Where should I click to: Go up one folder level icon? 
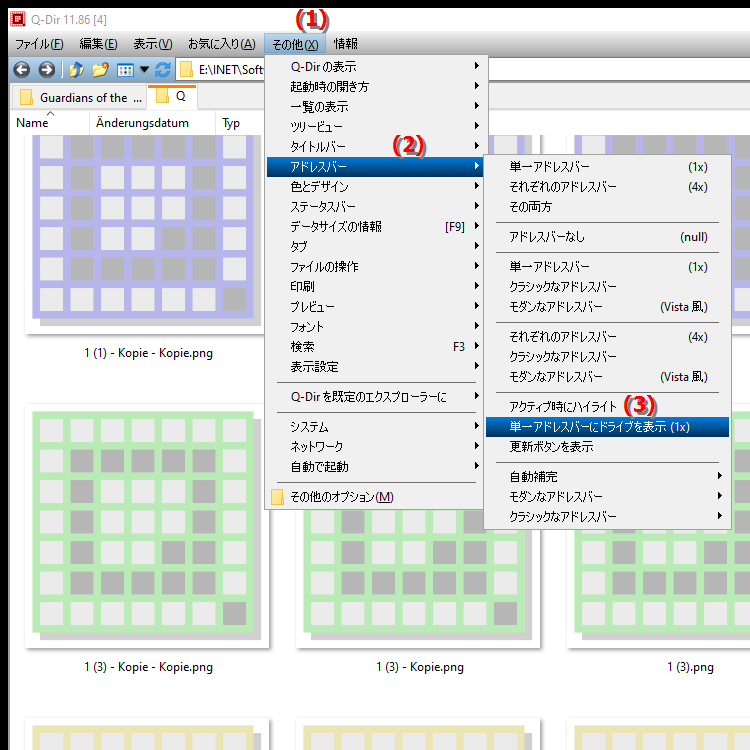coord(76,70)
